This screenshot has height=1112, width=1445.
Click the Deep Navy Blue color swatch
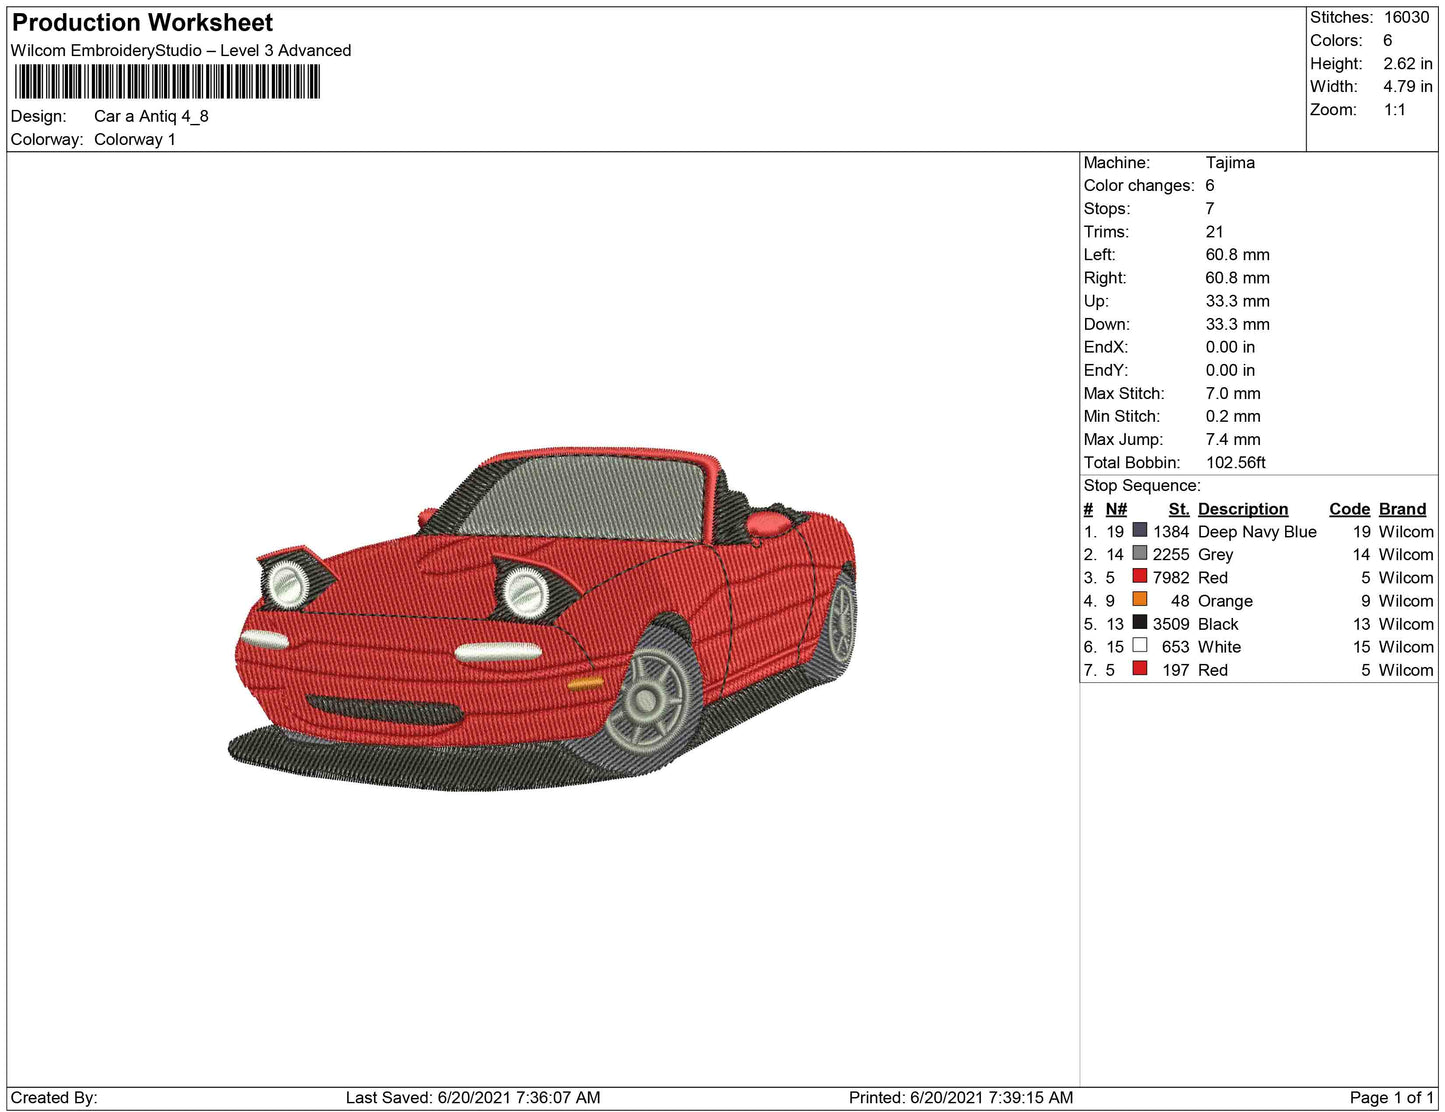(x=1139, y=530)
